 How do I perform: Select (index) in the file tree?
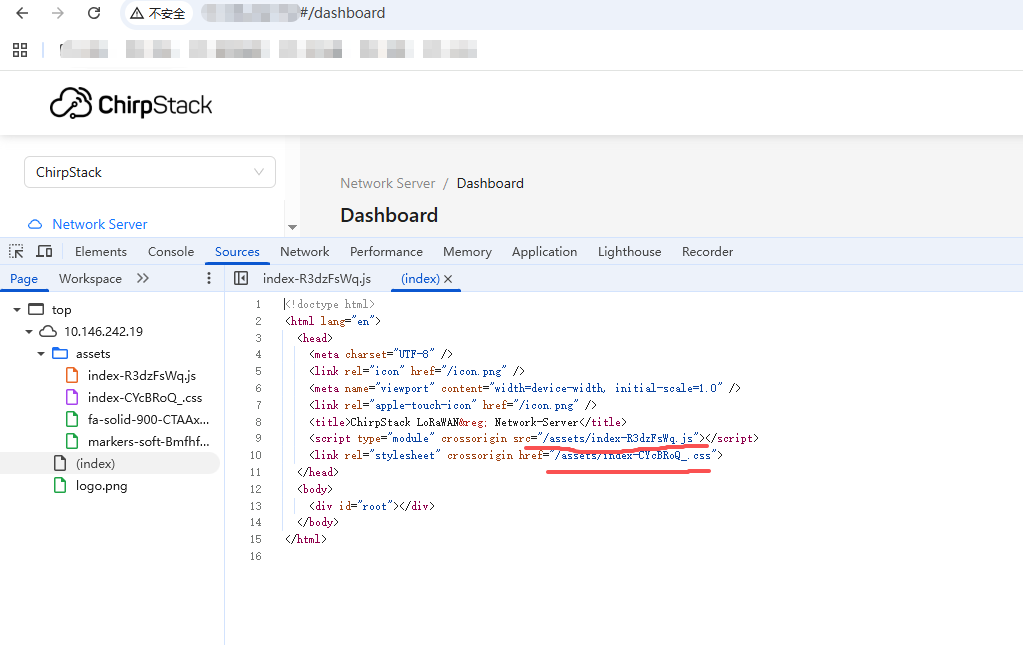pyautogui.click(x=95, y=464)
